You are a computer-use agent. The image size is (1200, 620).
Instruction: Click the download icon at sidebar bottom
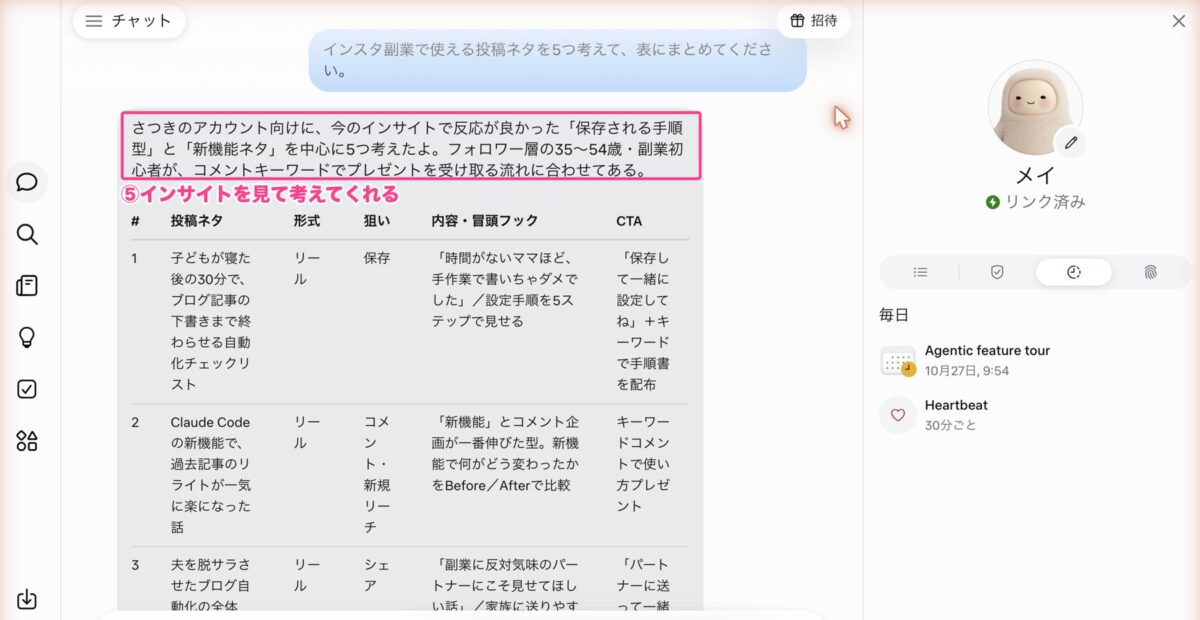(x=27, y=599)
